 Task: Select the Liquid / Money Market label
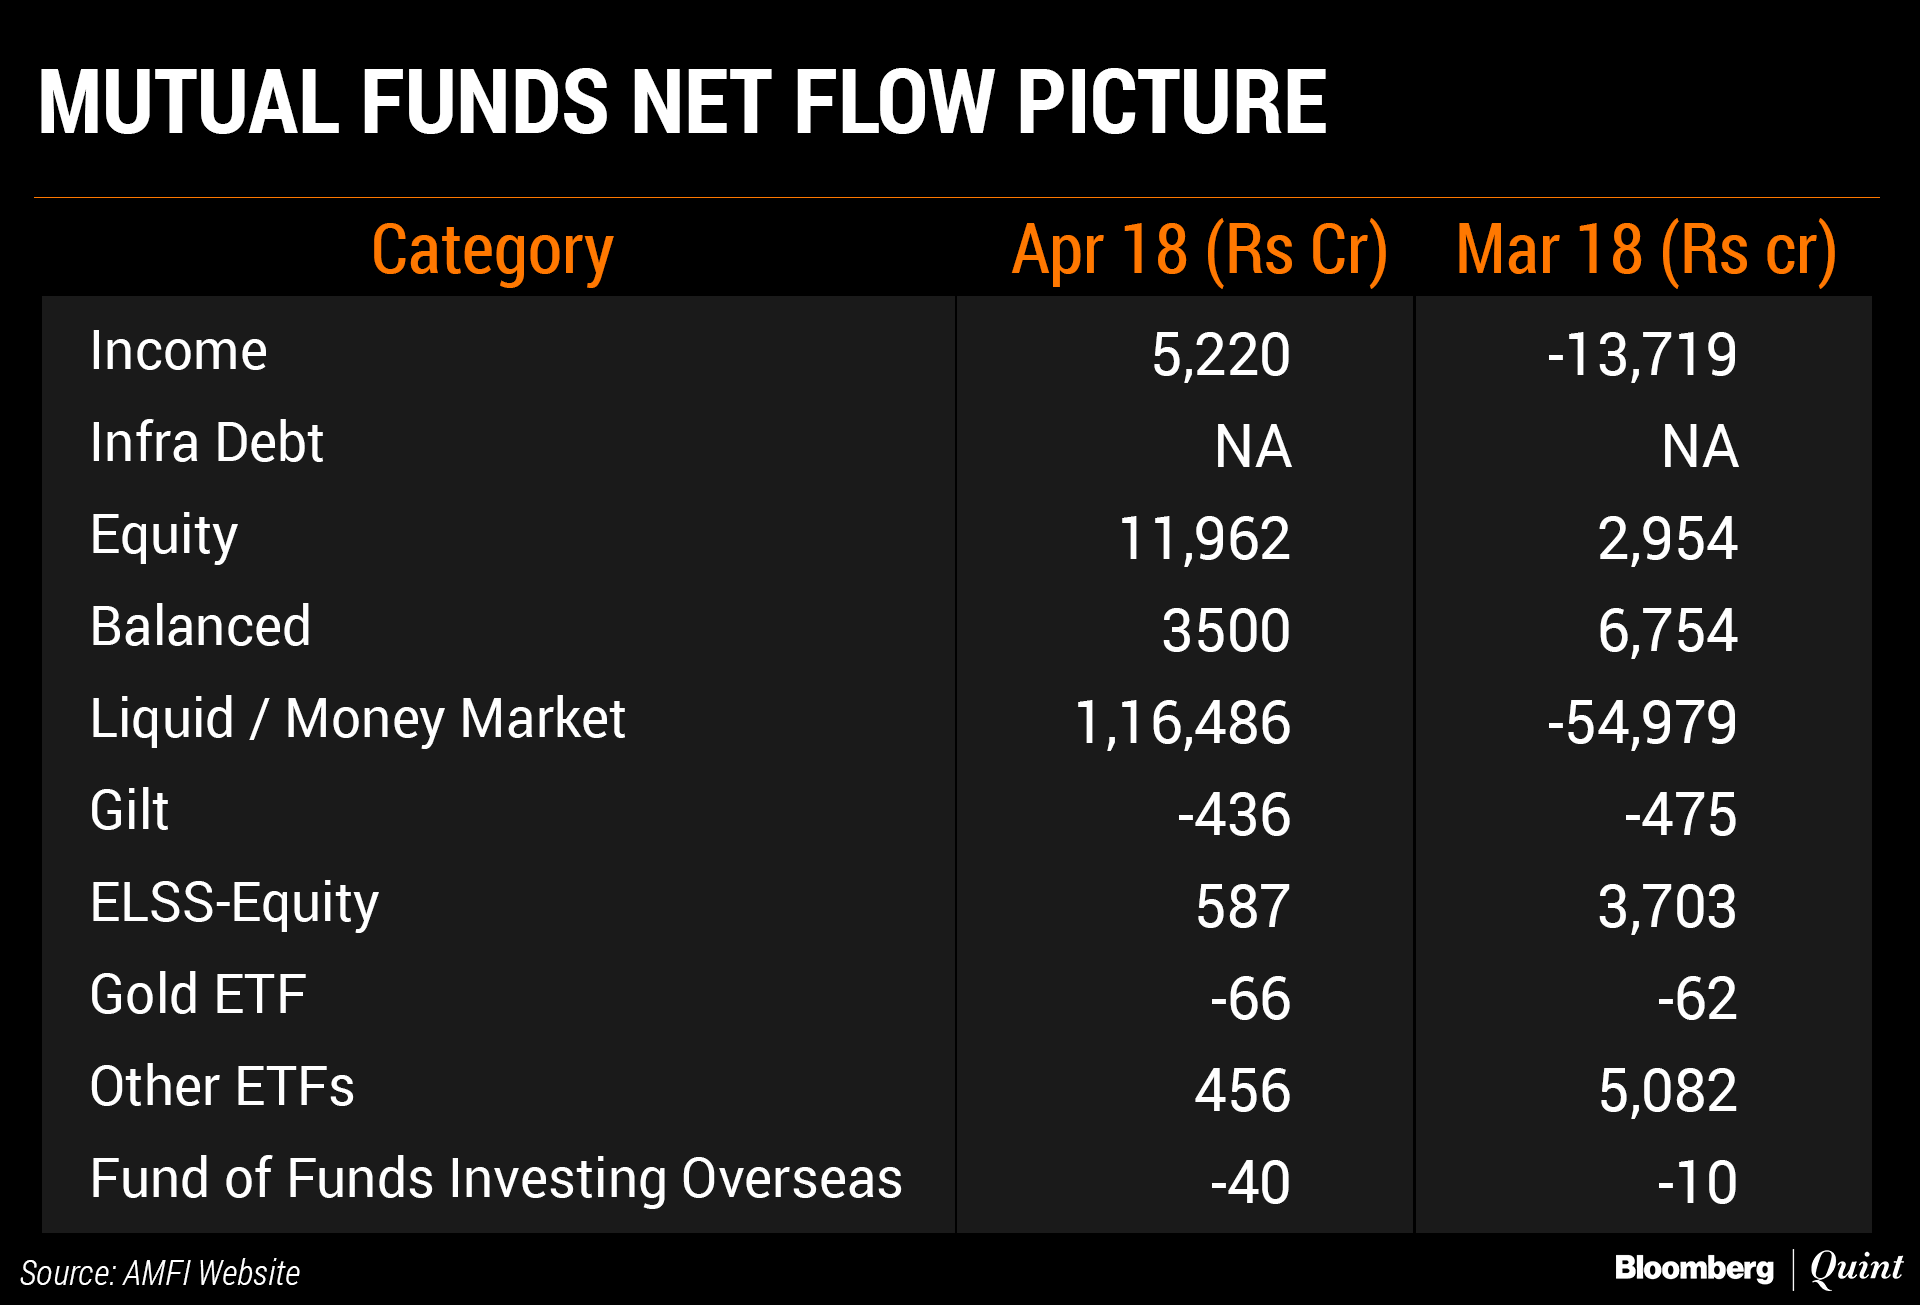pyautogui.click(x=357, y=719)
